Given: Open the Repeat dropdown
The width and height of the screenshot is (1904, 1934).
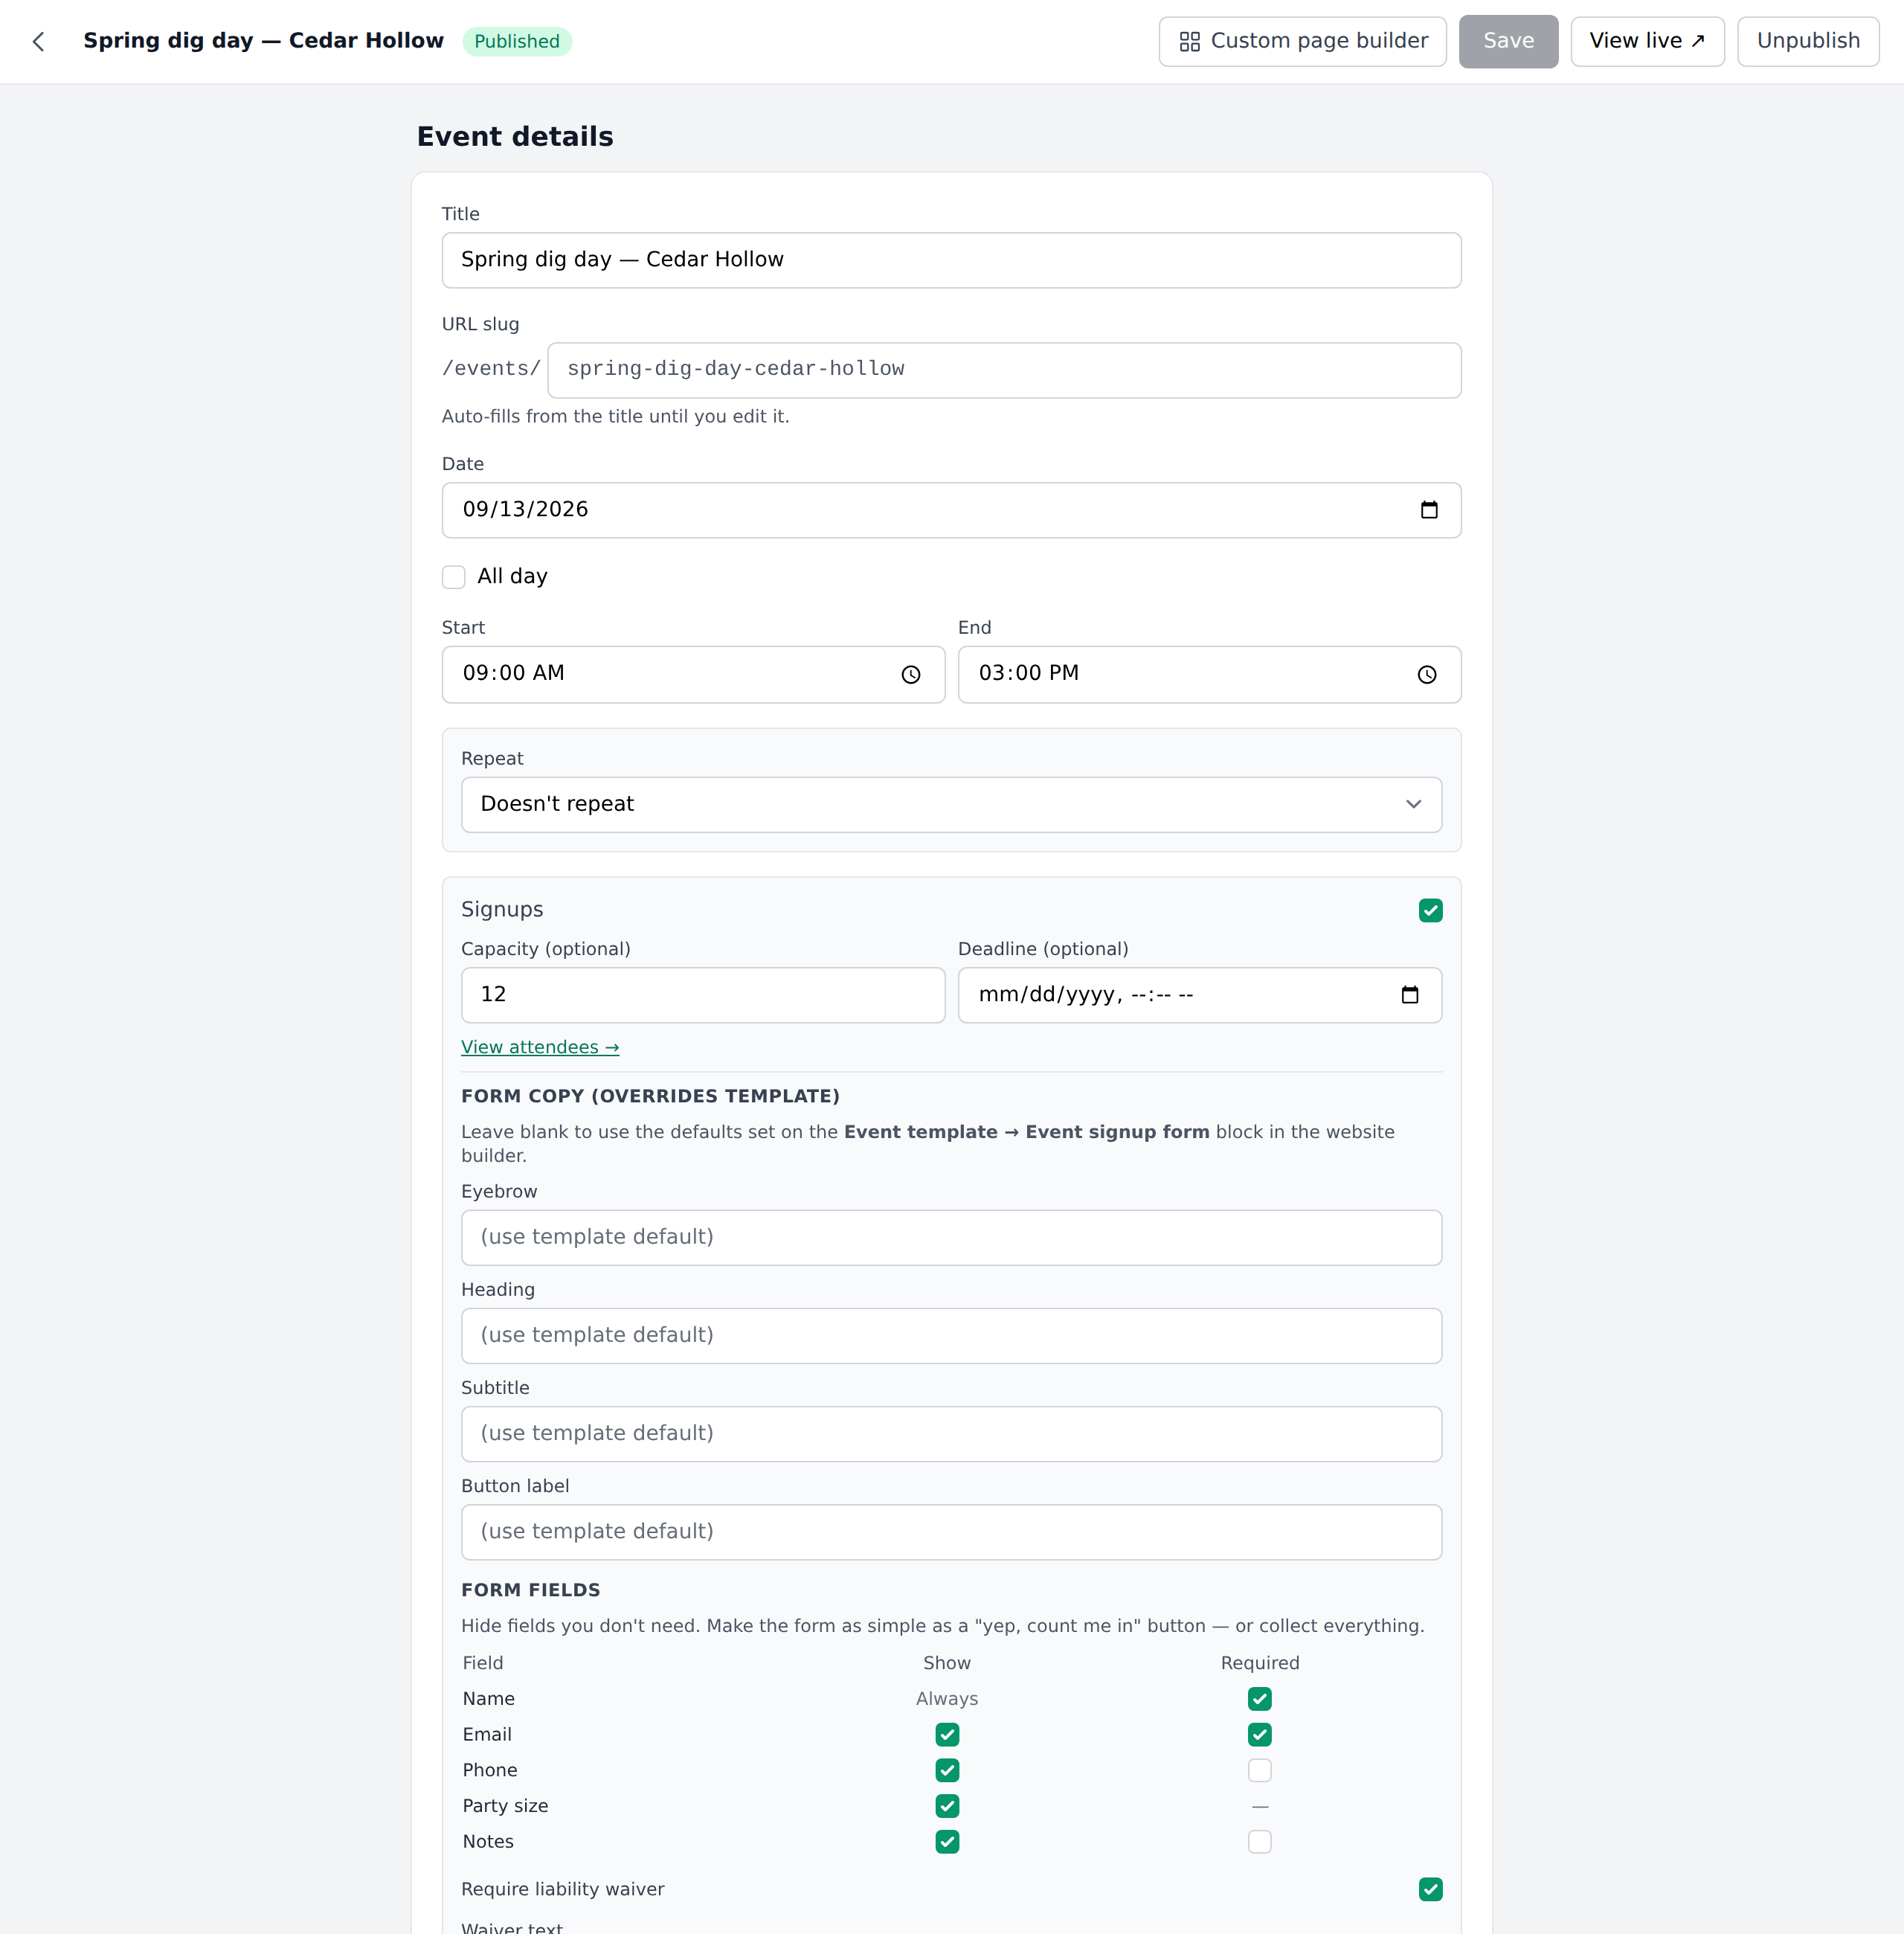Looking at the screenshot, I should (951, 805).
